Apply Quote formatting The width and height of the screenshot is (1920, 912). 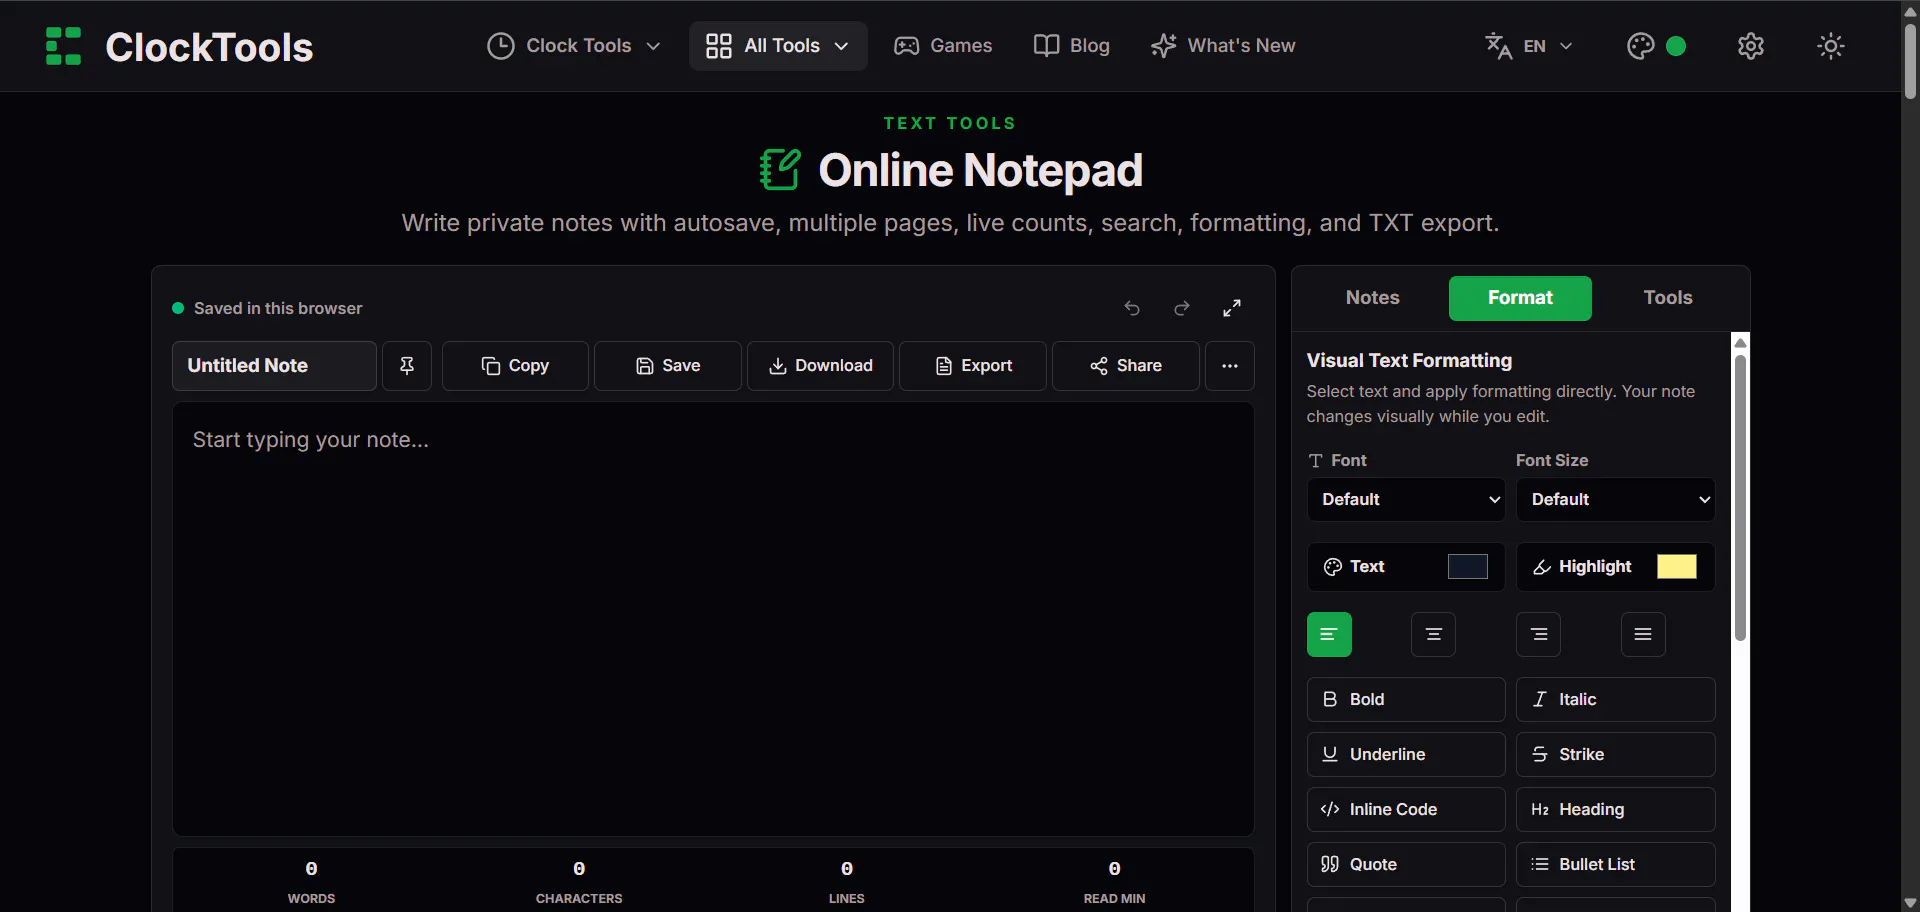[1406, 865]
